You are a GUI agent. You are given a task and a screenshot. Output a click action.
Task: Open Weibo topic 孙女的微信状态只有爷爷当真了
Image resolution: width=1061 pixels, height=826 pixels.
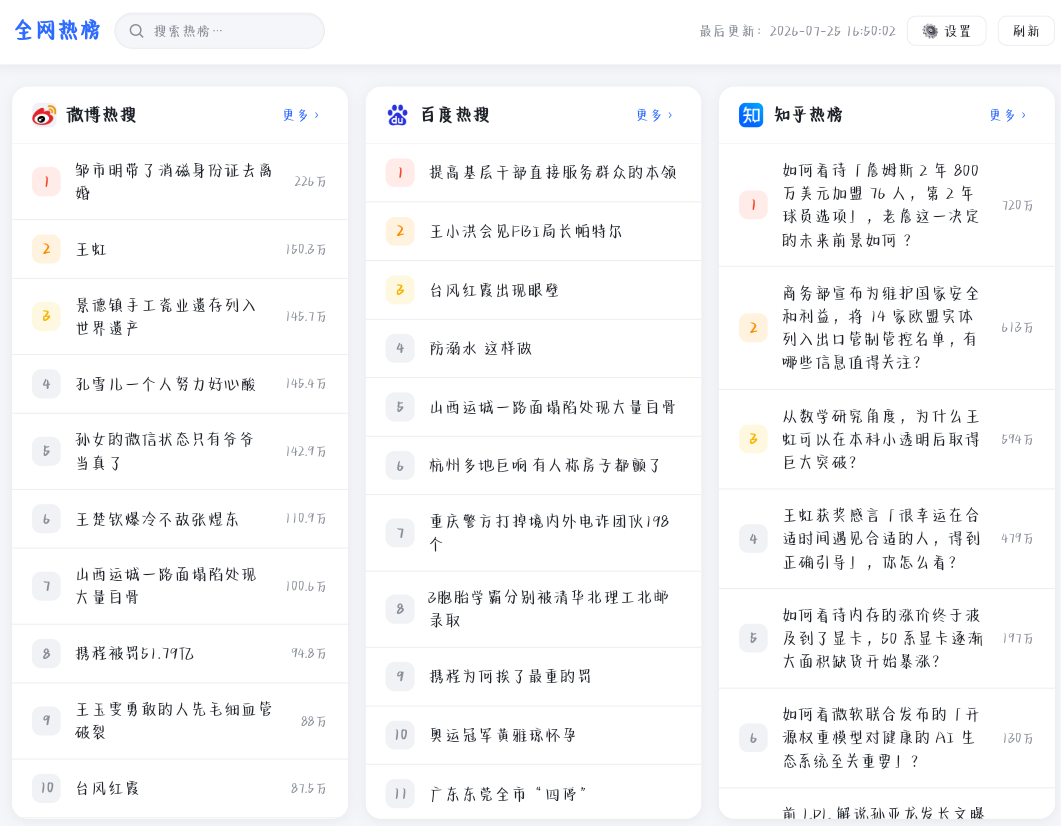pyautogui.click(x=180, y=451)
